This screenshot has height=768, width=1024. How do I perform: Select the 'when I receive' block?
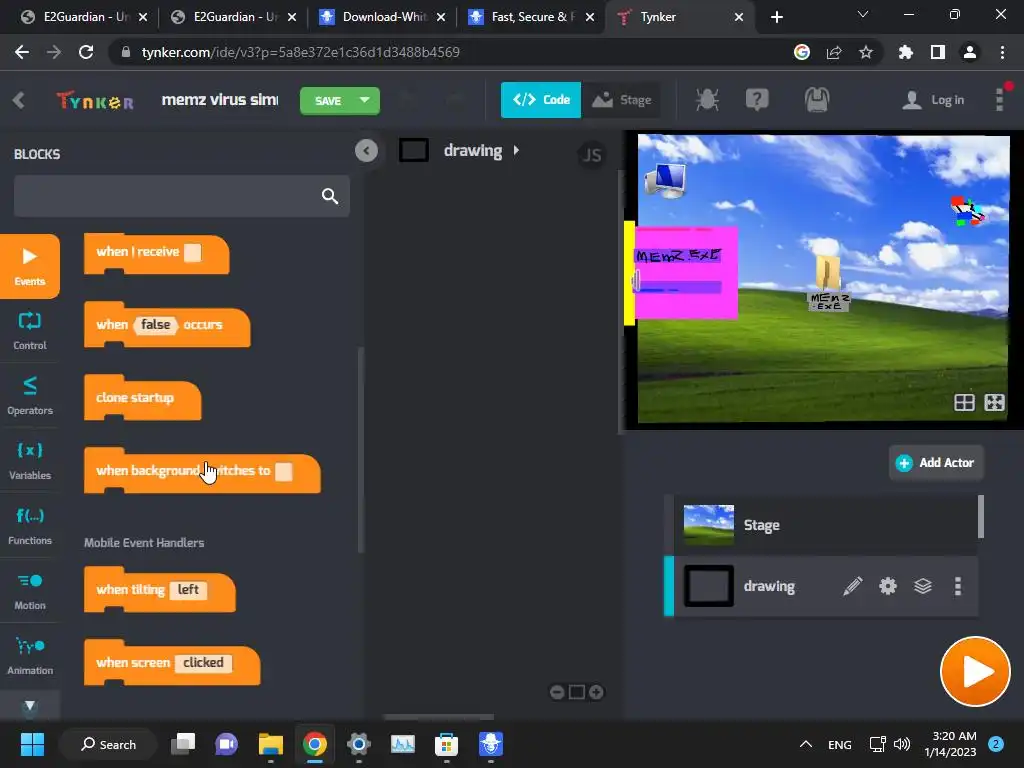click(x=156, y=253)
